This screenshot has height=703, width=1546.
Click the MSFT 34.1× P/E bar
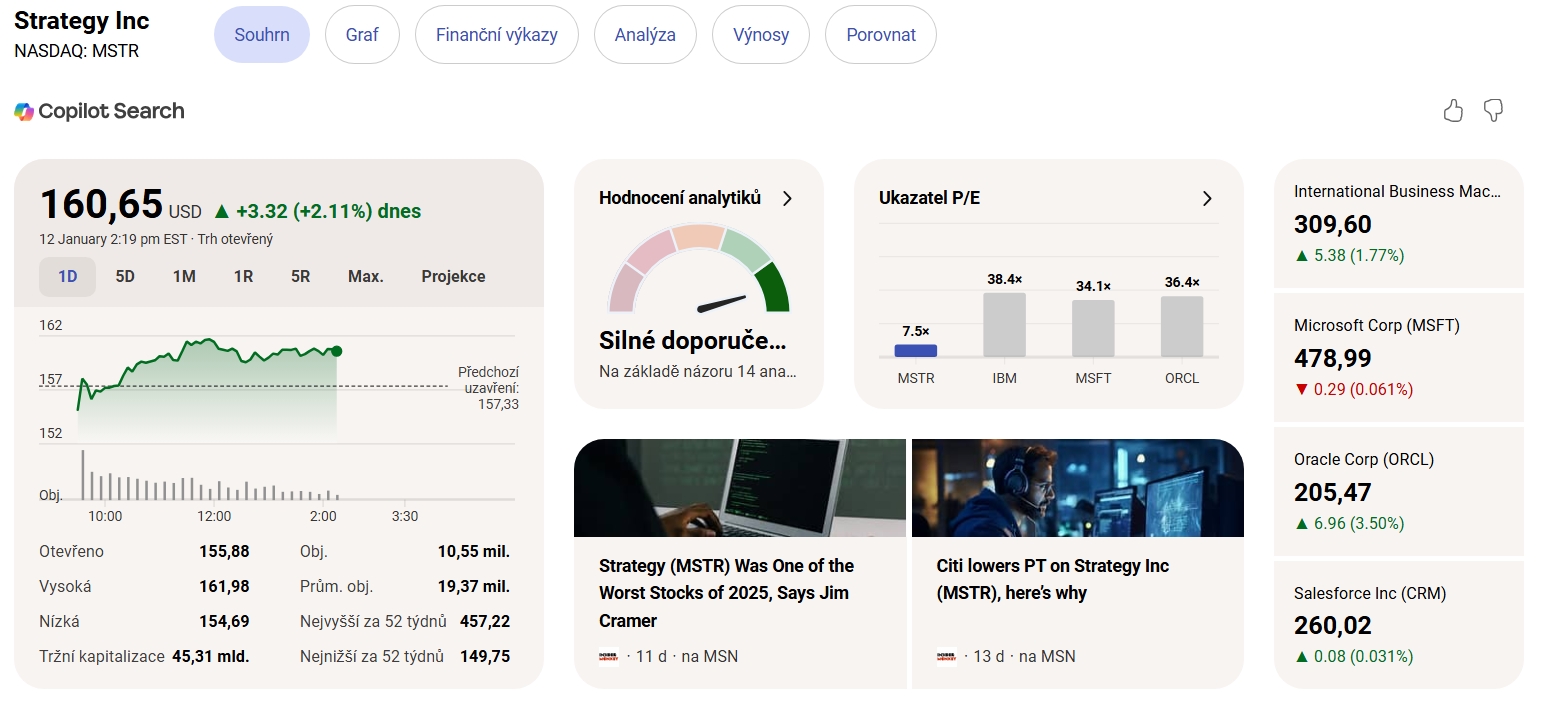click(1093, 329)
